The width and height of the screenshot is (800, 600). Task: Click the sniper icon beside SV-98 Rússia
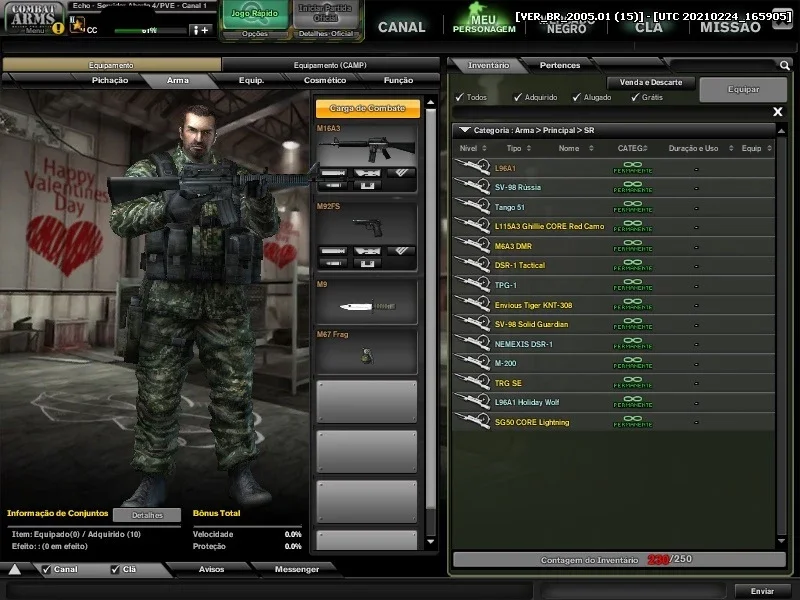pos(472,186)
